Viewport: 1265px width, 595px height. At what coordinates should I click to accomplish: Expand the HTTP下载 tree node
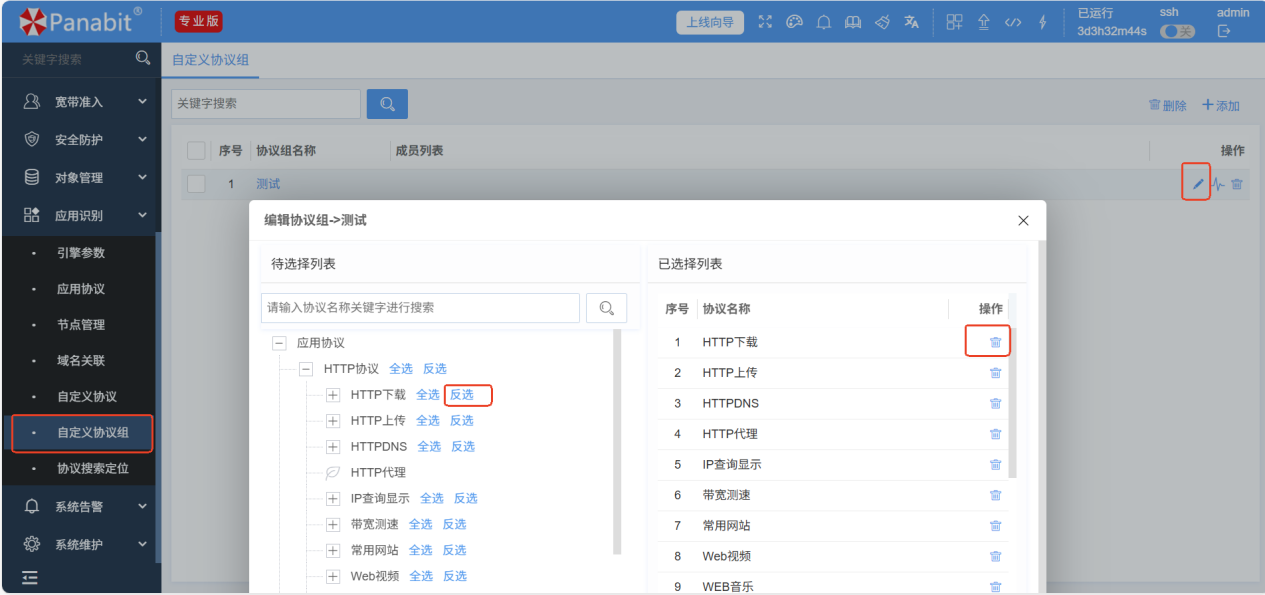[x=333, y=395]
